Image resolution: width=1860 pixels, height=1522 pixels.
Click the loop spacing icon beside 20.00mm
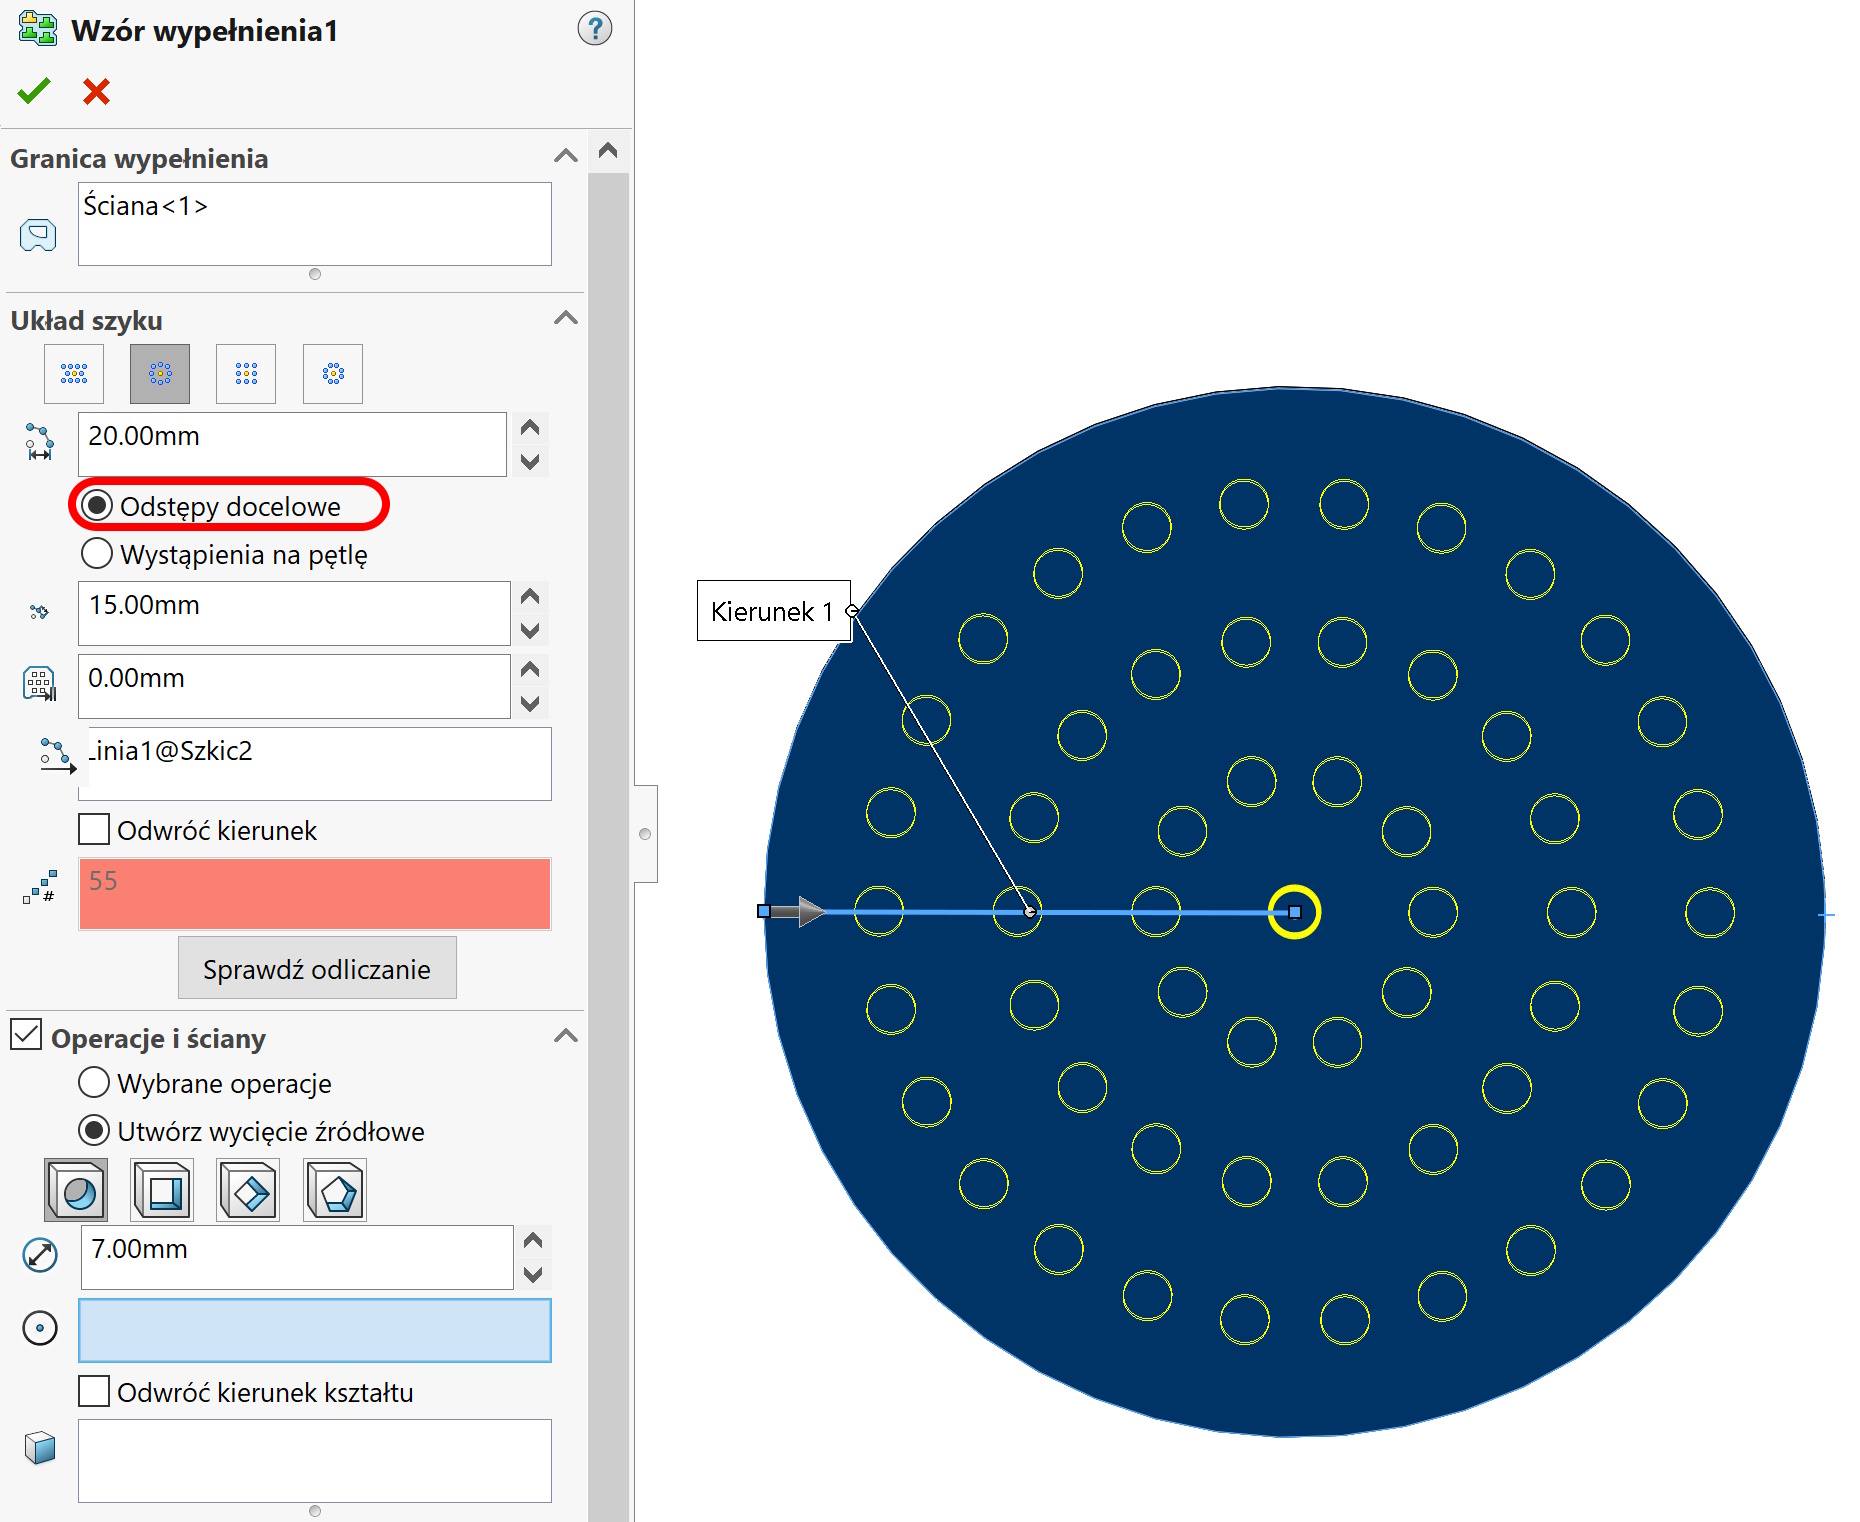39,442
